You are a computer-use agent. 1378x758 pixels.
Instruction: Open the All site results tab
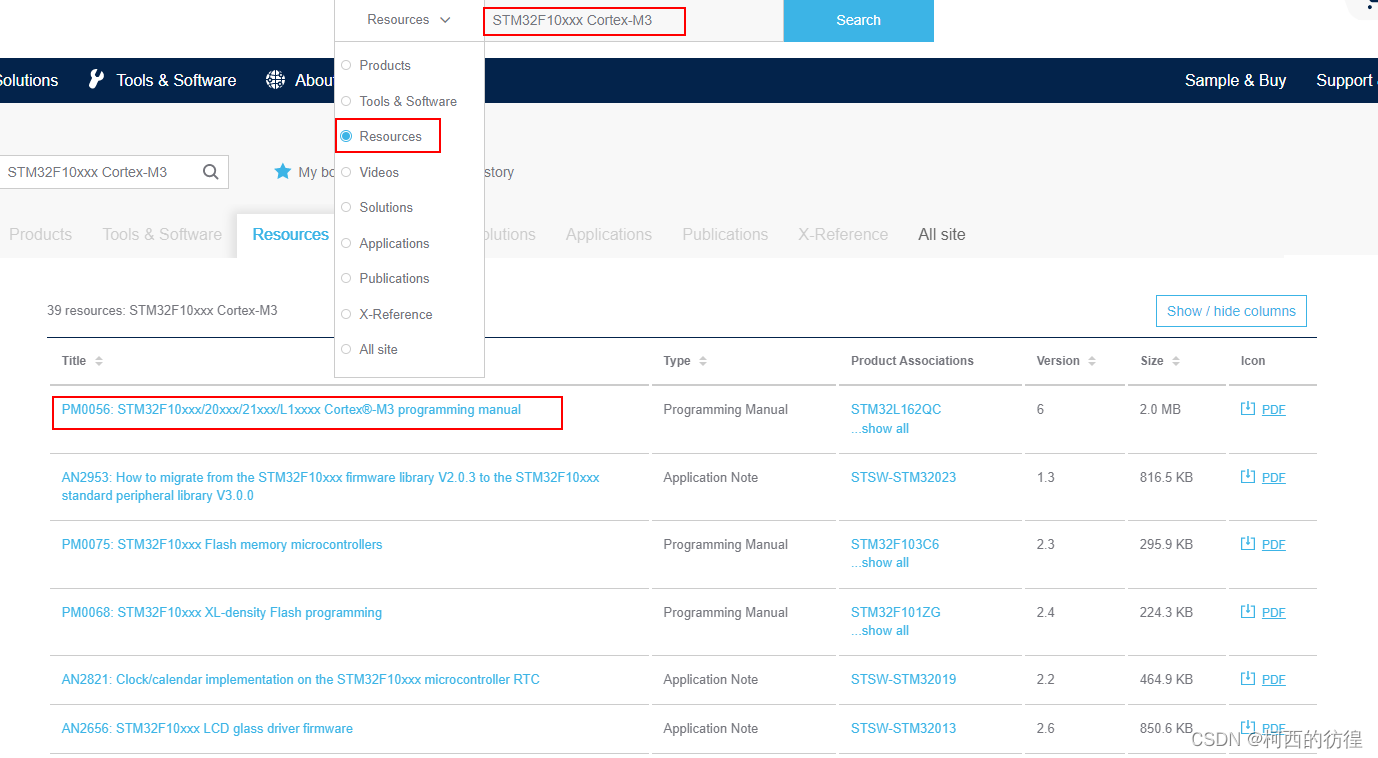point(942,234)
